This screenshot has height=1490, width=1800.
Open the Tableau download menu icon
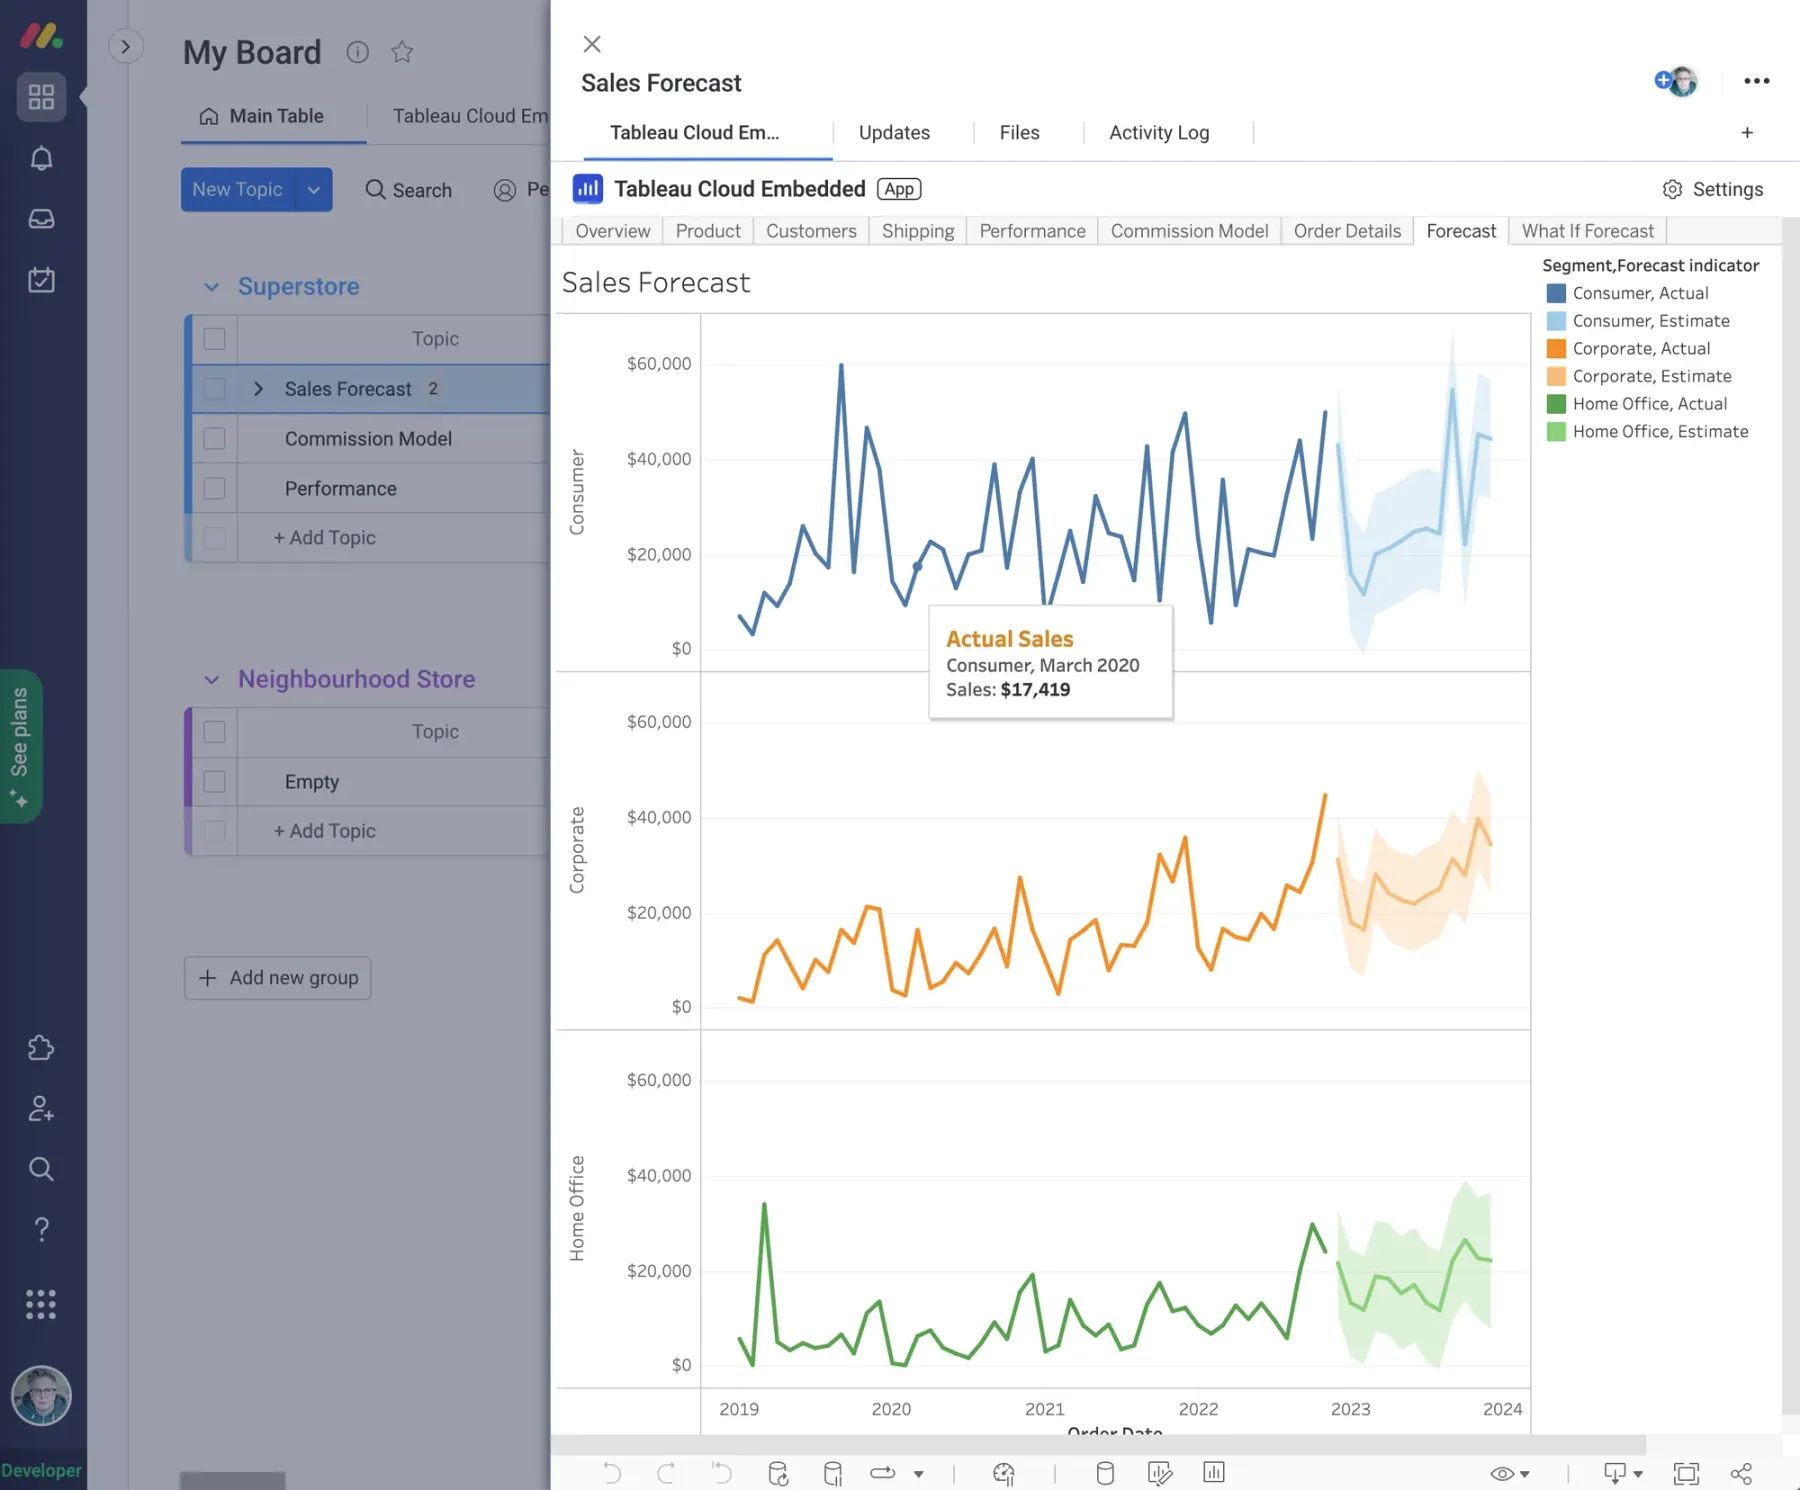pos(1623,1473)
